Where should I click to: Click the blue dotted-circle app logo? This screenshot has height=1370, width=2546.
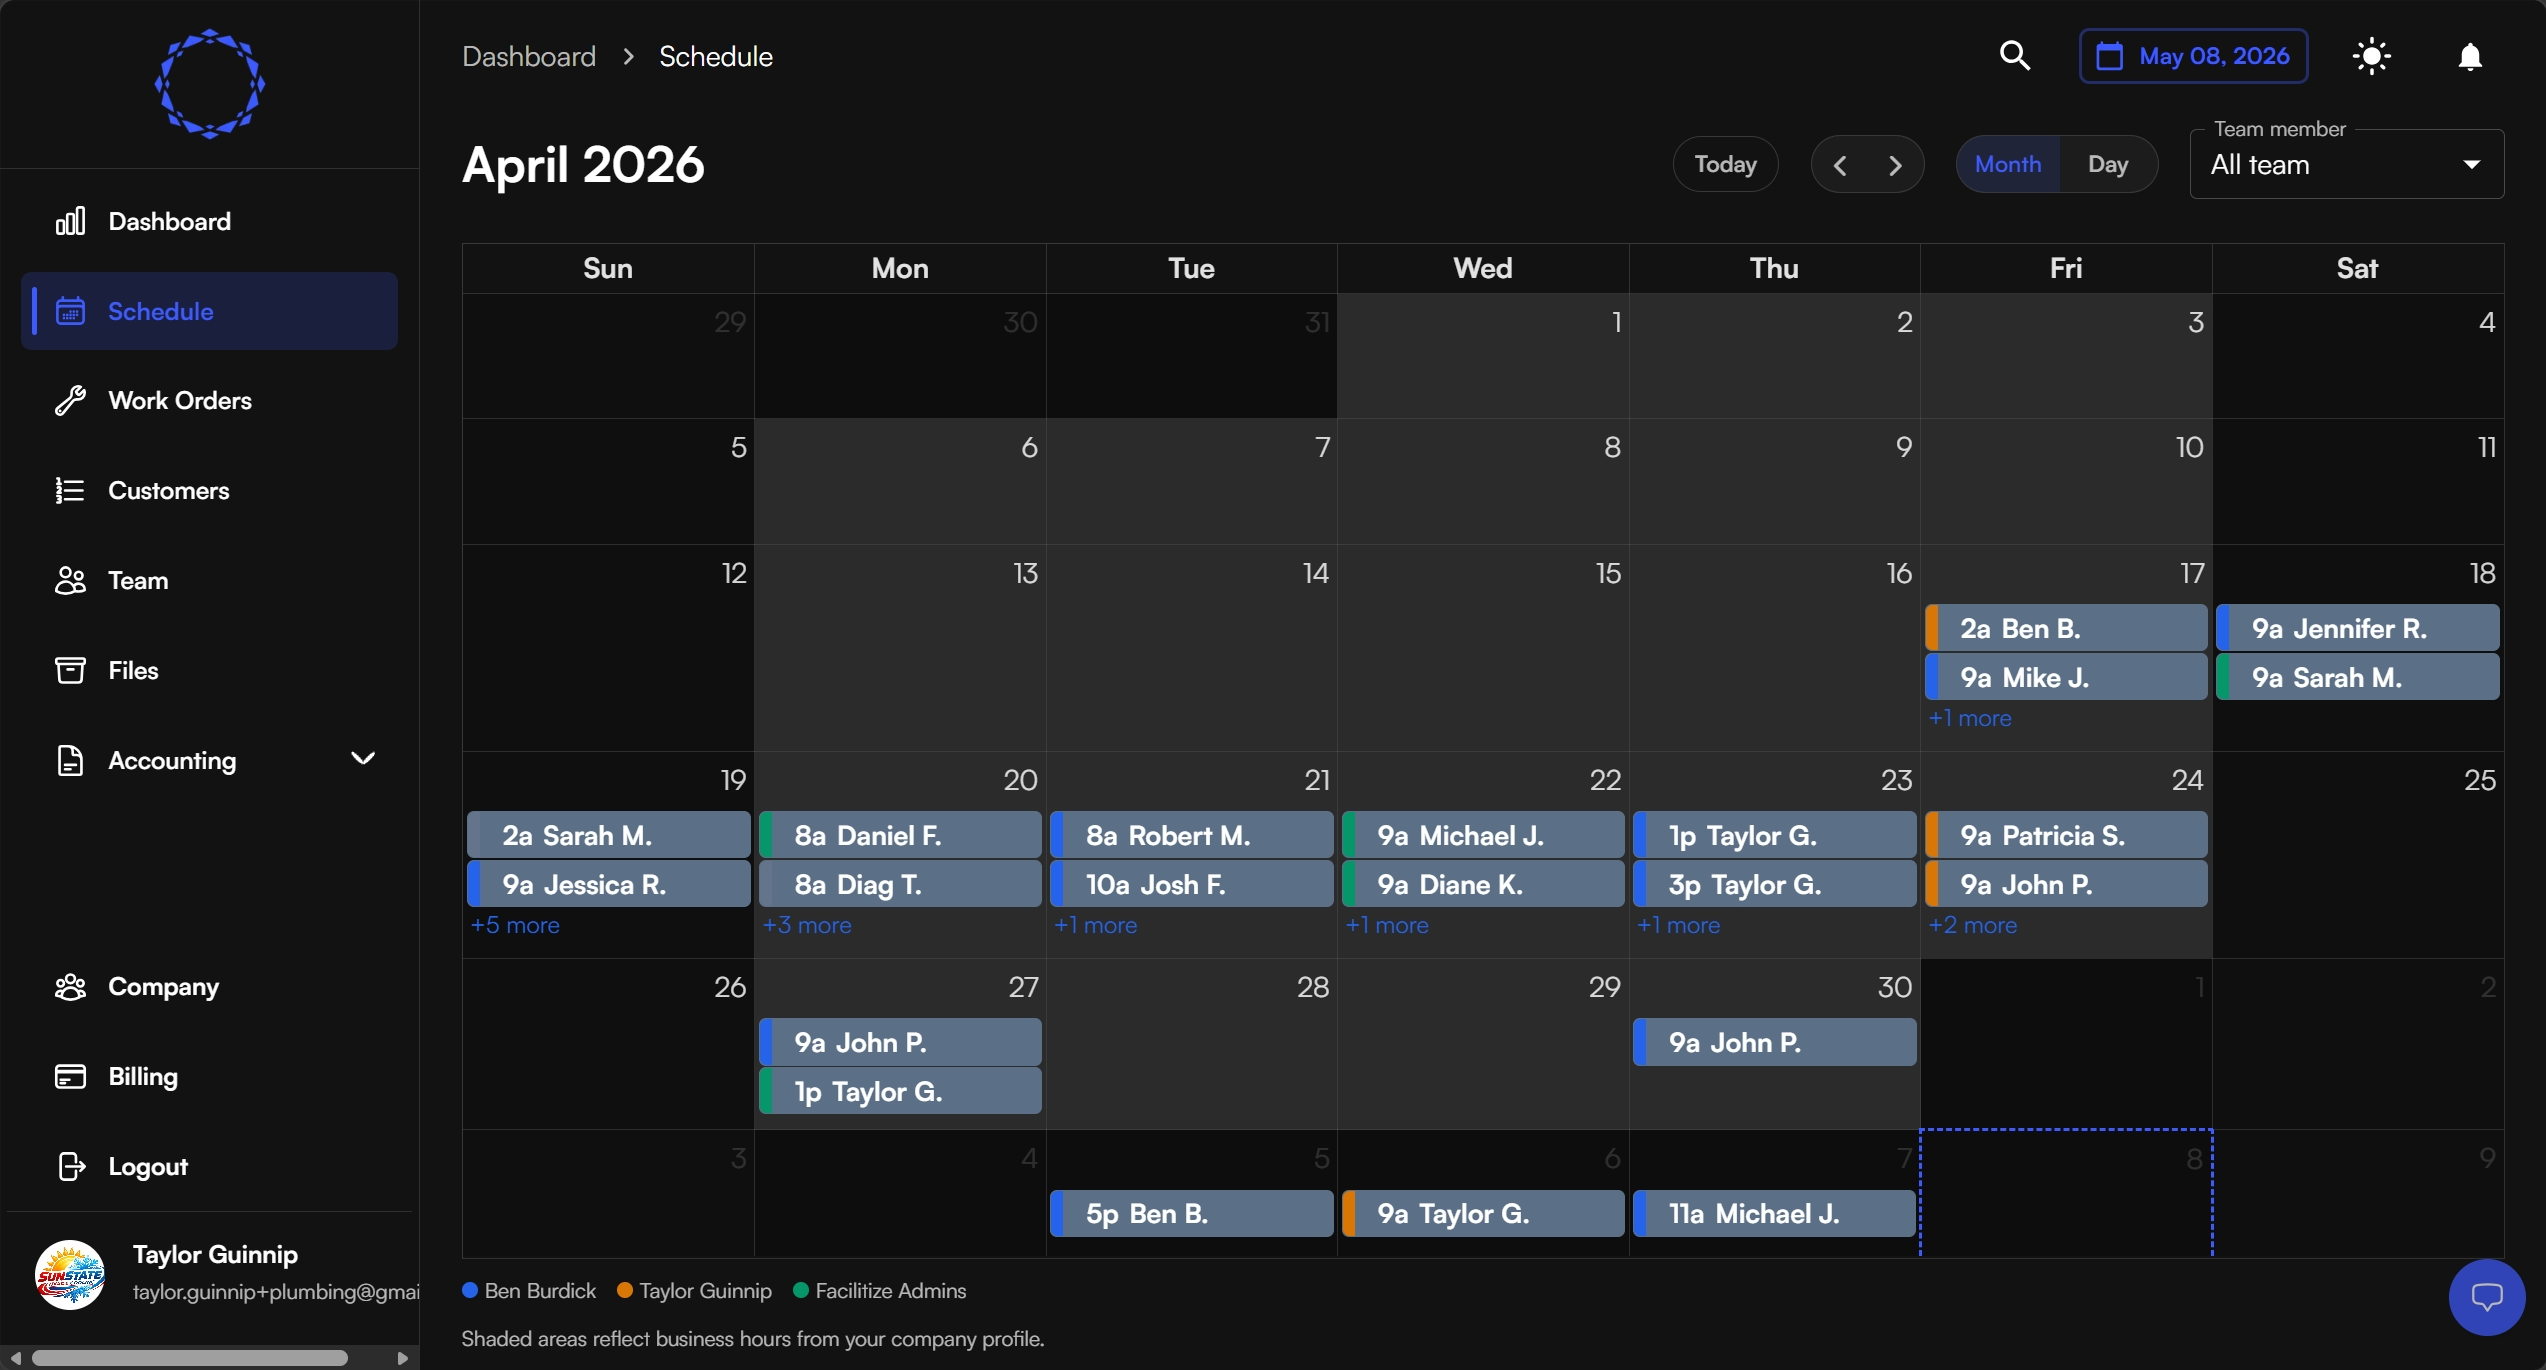coord(210,84)
